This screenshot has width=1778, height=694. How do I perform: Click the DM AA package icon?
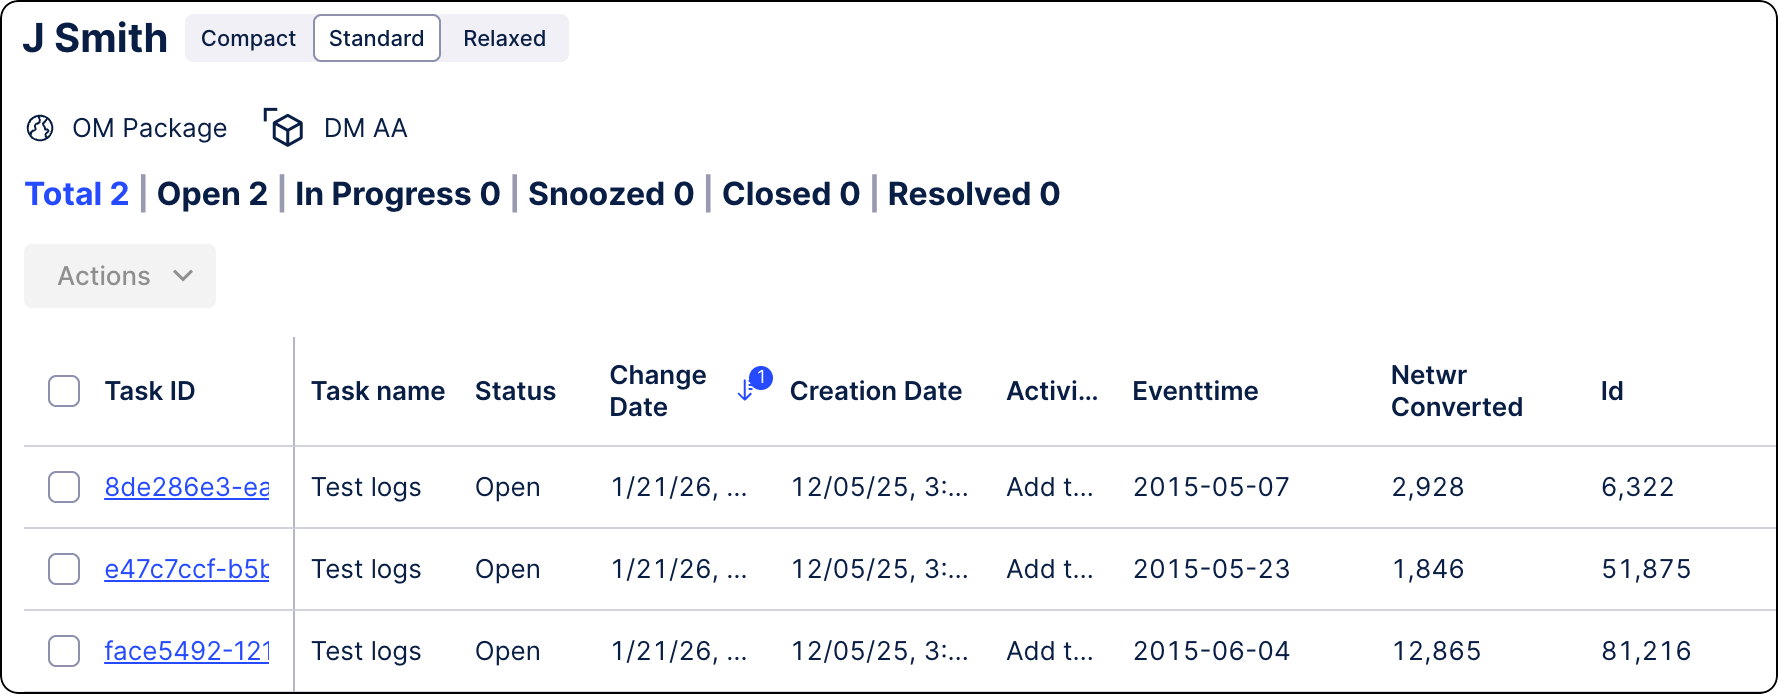(284, 128)
